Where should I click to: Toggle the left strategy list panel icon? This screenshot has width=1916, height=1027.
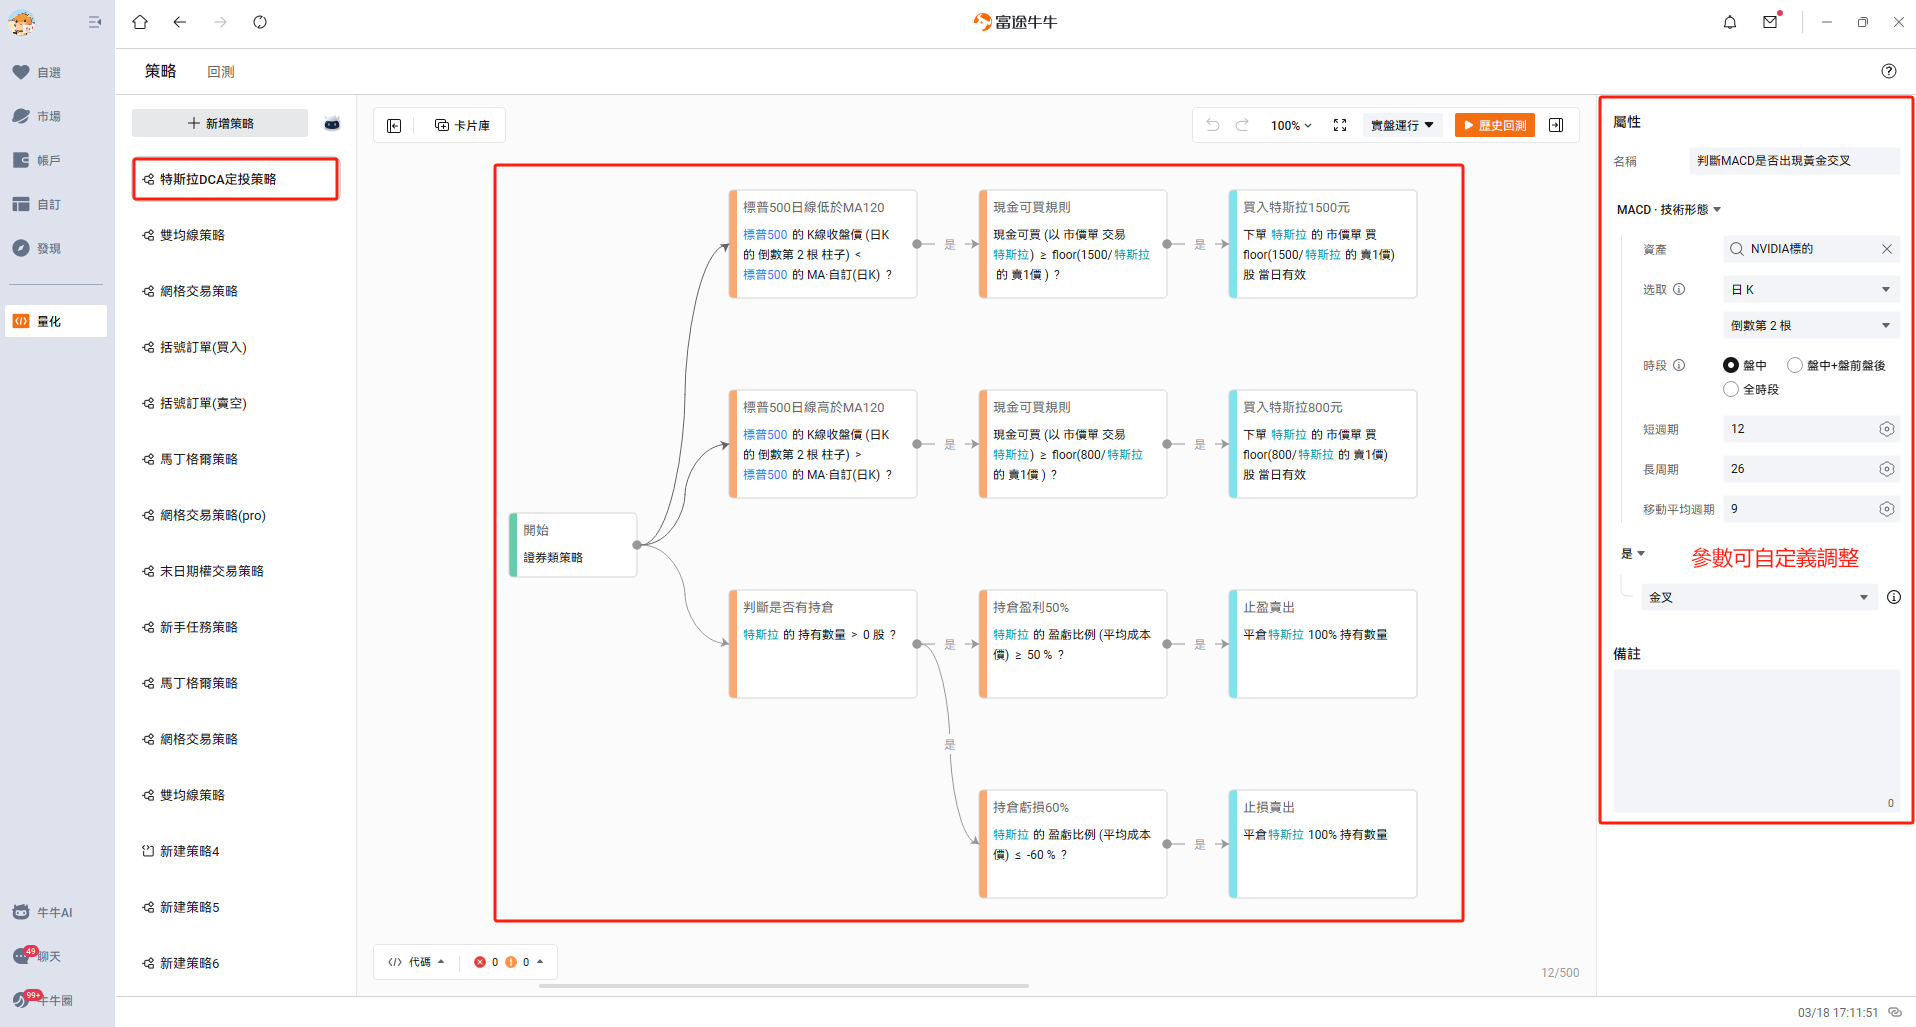(394, 125)
